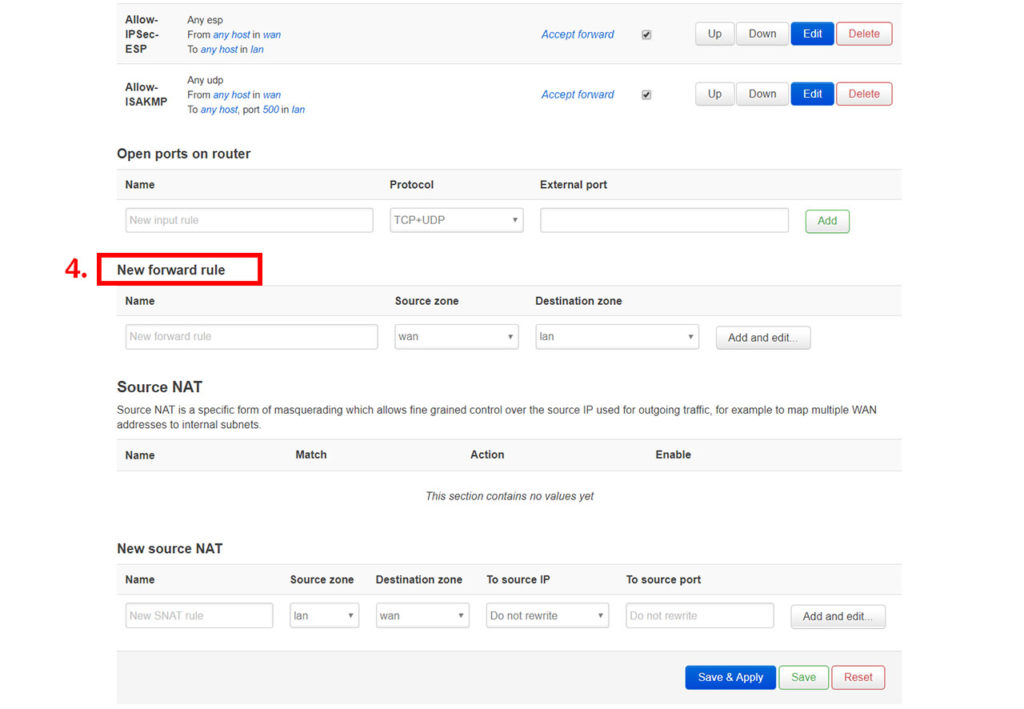Image resolution: width=1024 pixels, height=709 pixels.
Task: Delete the Allow-ISAKMP rule
Action: point(863,93)
